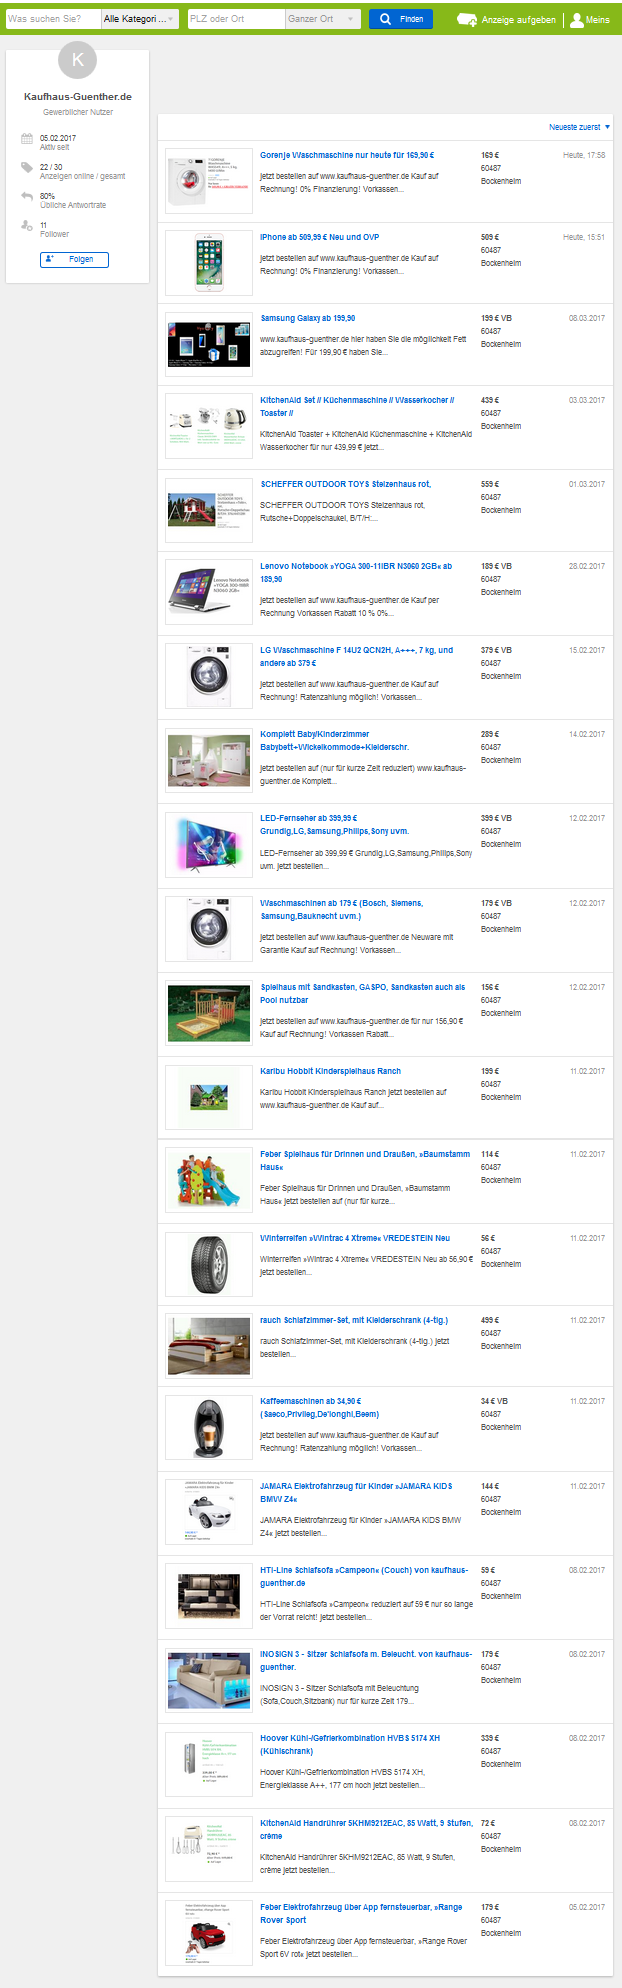Image resolution: width=622 pixels, height=1988 pixels.
Task: Click the 'Anzeigen online / gesamt' text
Action: pos(83,176)
